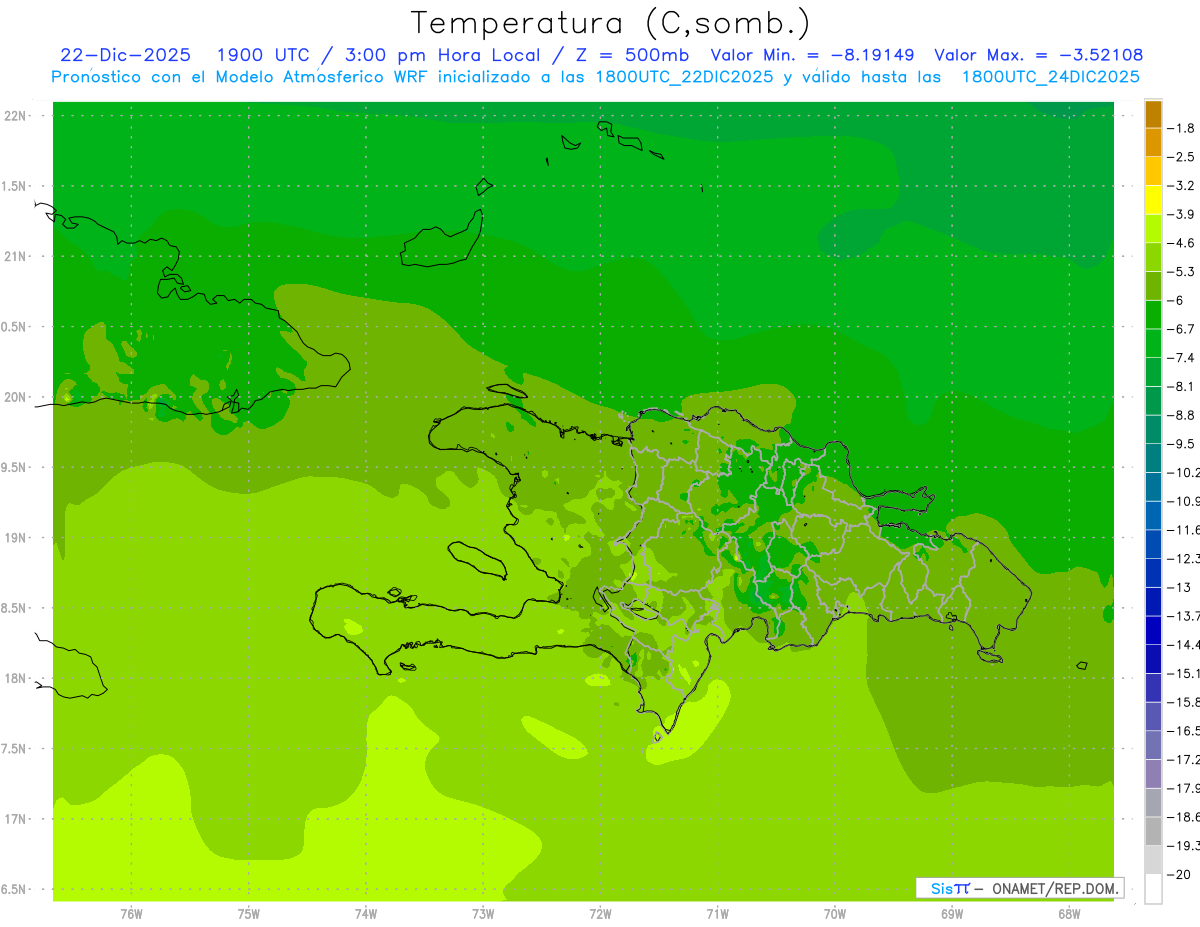The height and width of the screenshot is (927, 1200).
Task: Click the '-5.3' colorbar value
Action: point(1182,271)
